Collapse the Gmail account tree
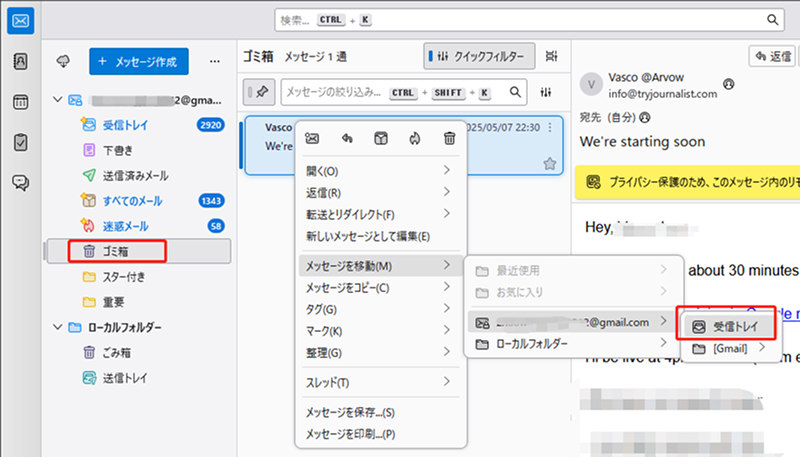800x457 pixels. tap(58, 99)
